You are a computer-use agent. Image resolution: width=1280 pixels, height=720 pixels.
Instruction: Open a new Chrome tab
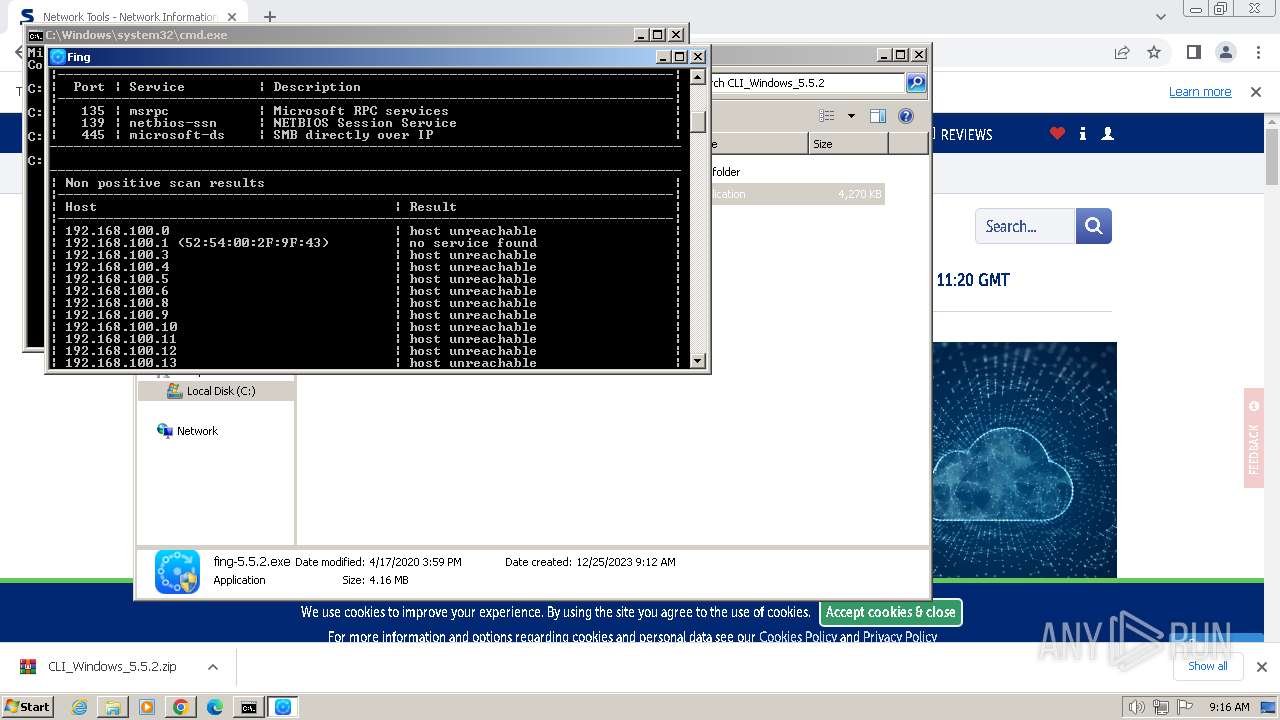click(x=269, y=16)
